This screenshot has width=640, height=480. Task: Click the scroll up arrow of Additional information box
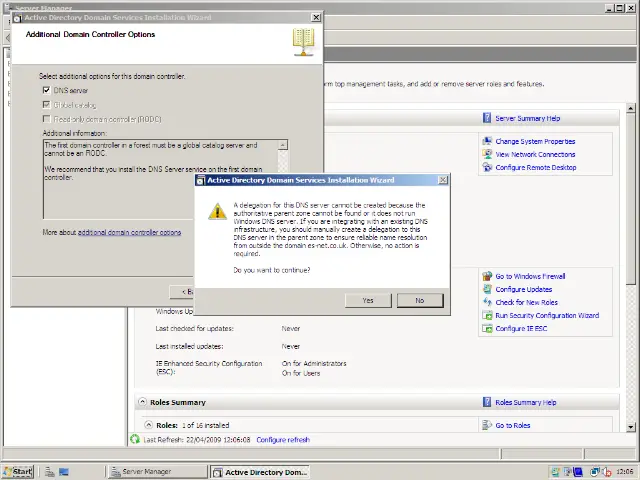pyautogui.click(x=282, y=145)
